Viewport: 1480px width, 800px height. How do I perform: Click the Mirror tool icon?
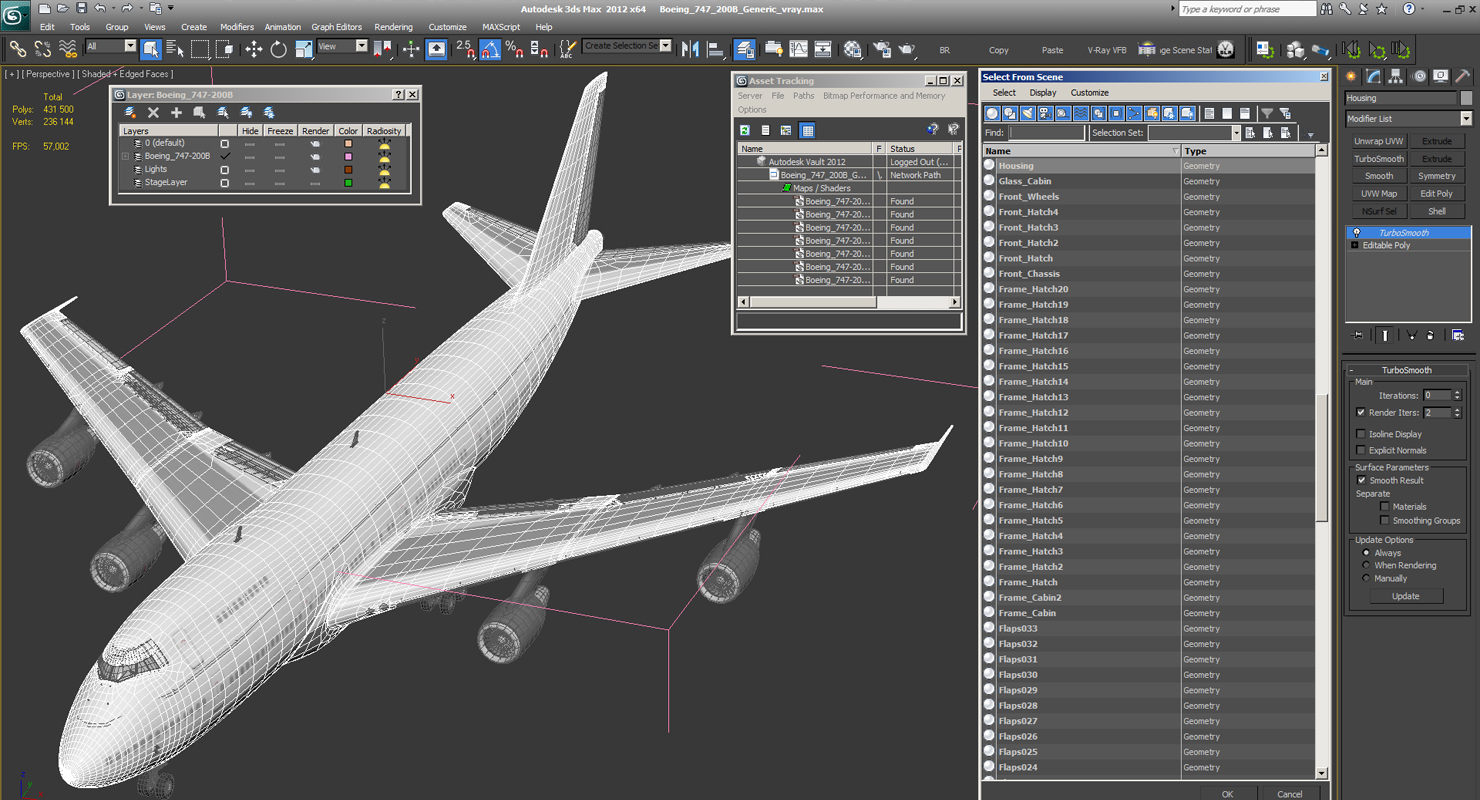[690, 48]
